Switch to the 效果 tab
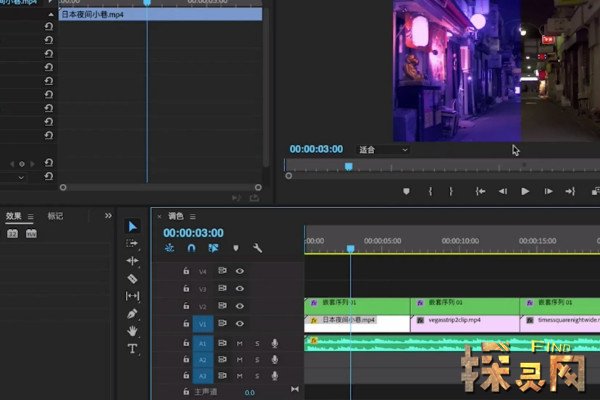 14,216
